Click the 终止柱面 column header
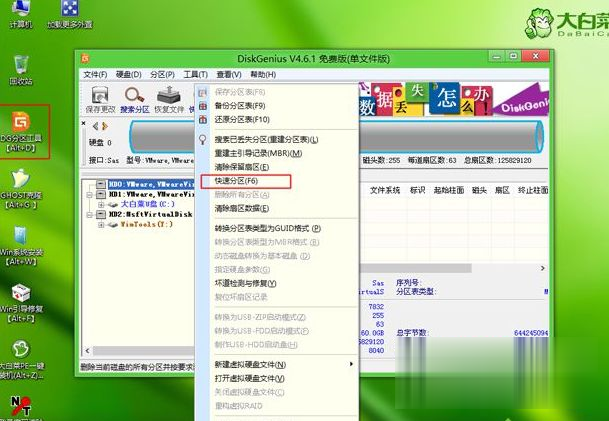The image size is (609, 421). [532, 190]
